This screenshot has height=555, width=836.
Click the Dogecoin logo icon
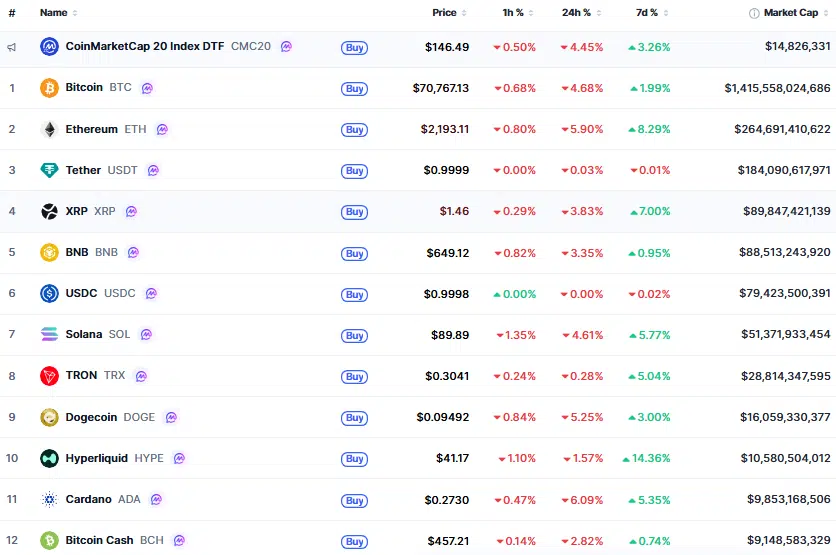pos(49,417)
